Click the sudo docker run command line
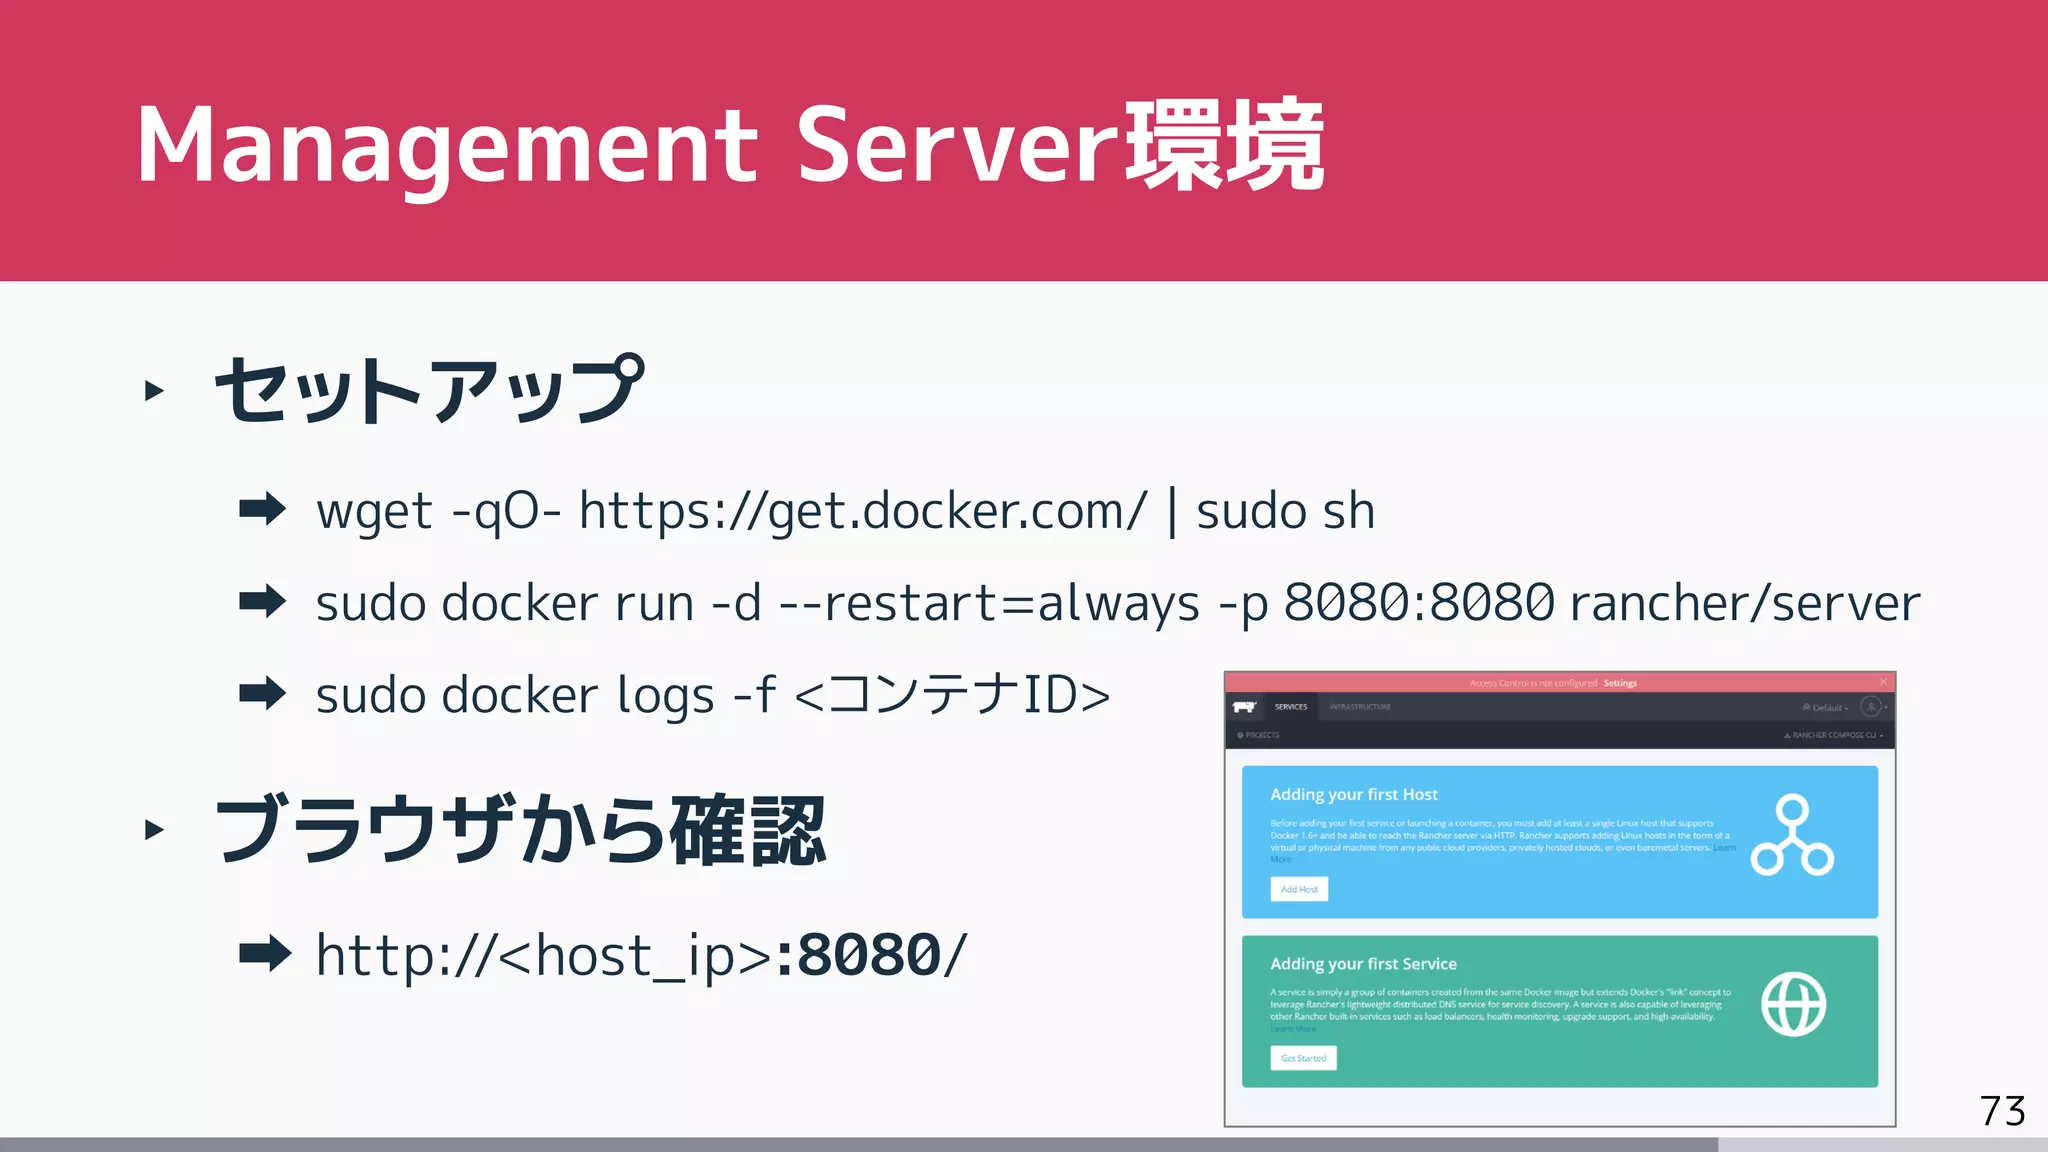Screen dimensions: 2048x1152 [x=1118, y=603]
